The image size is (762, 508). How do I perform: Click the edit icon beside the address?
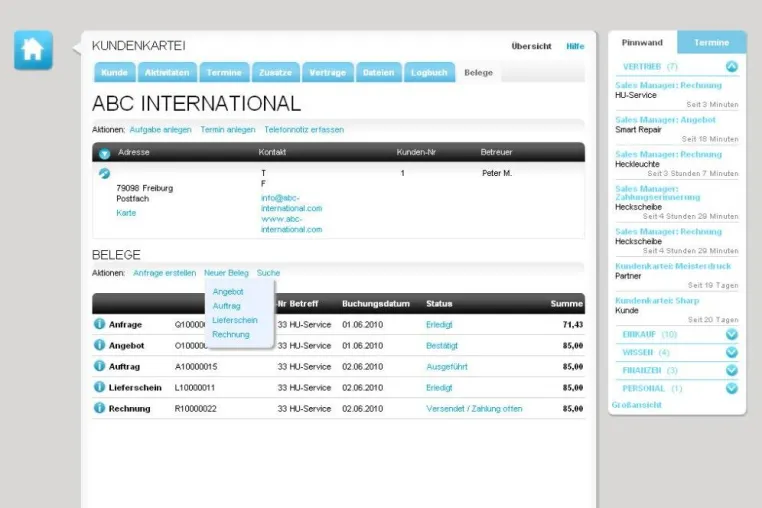pyautogui.click(x=104, y=173)
